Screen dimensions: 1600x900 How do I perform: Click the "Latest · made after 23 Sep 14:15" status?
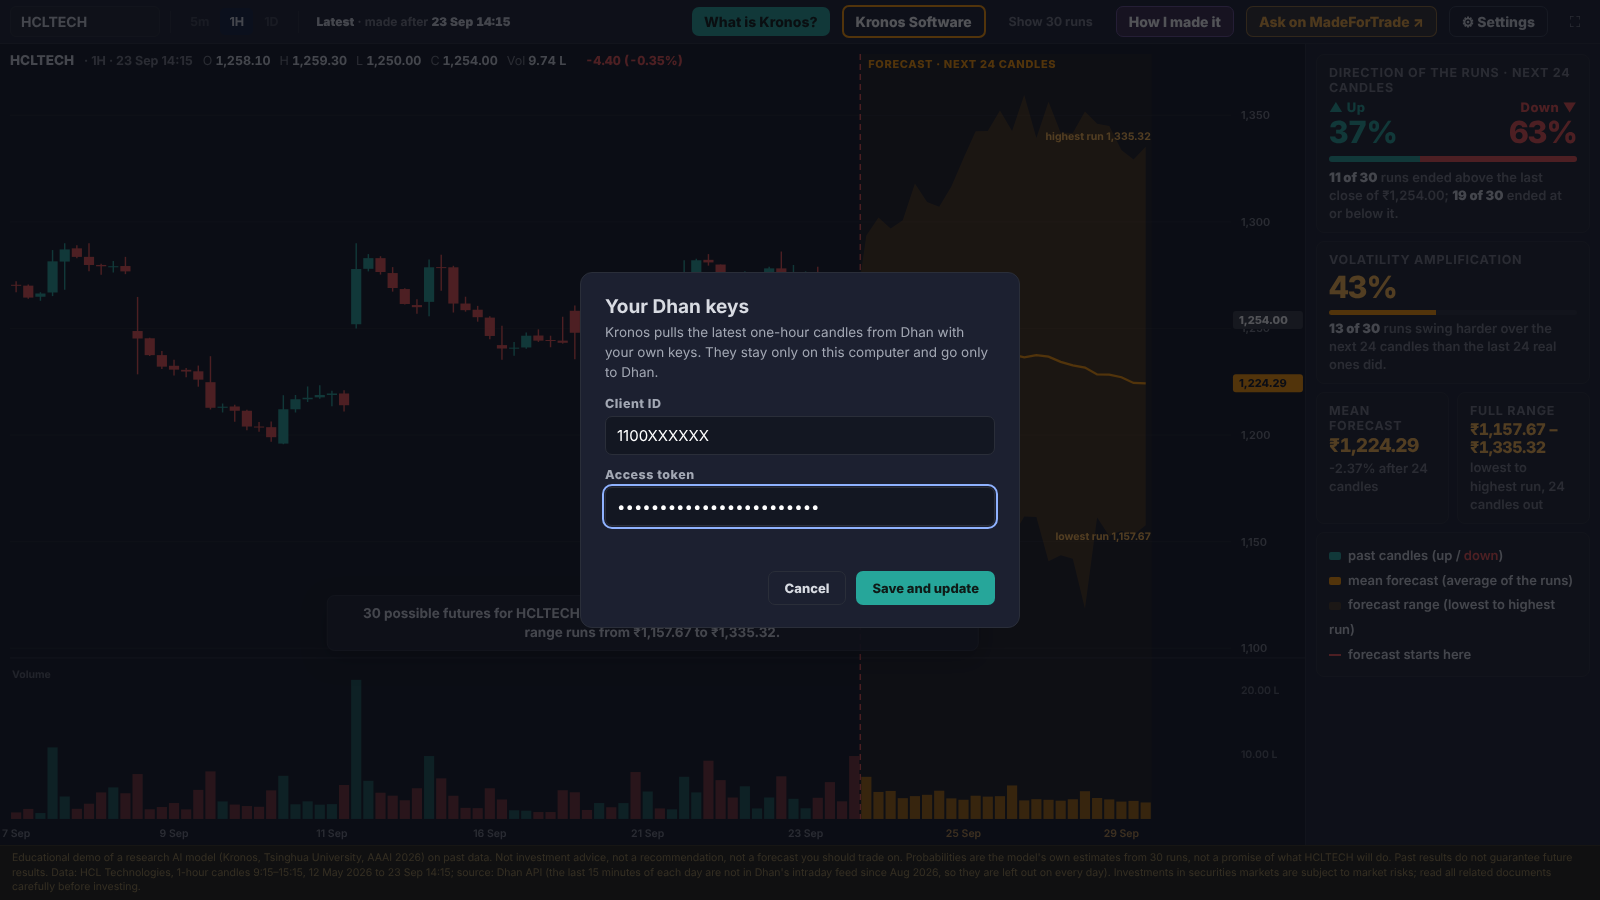click(413, 22)
